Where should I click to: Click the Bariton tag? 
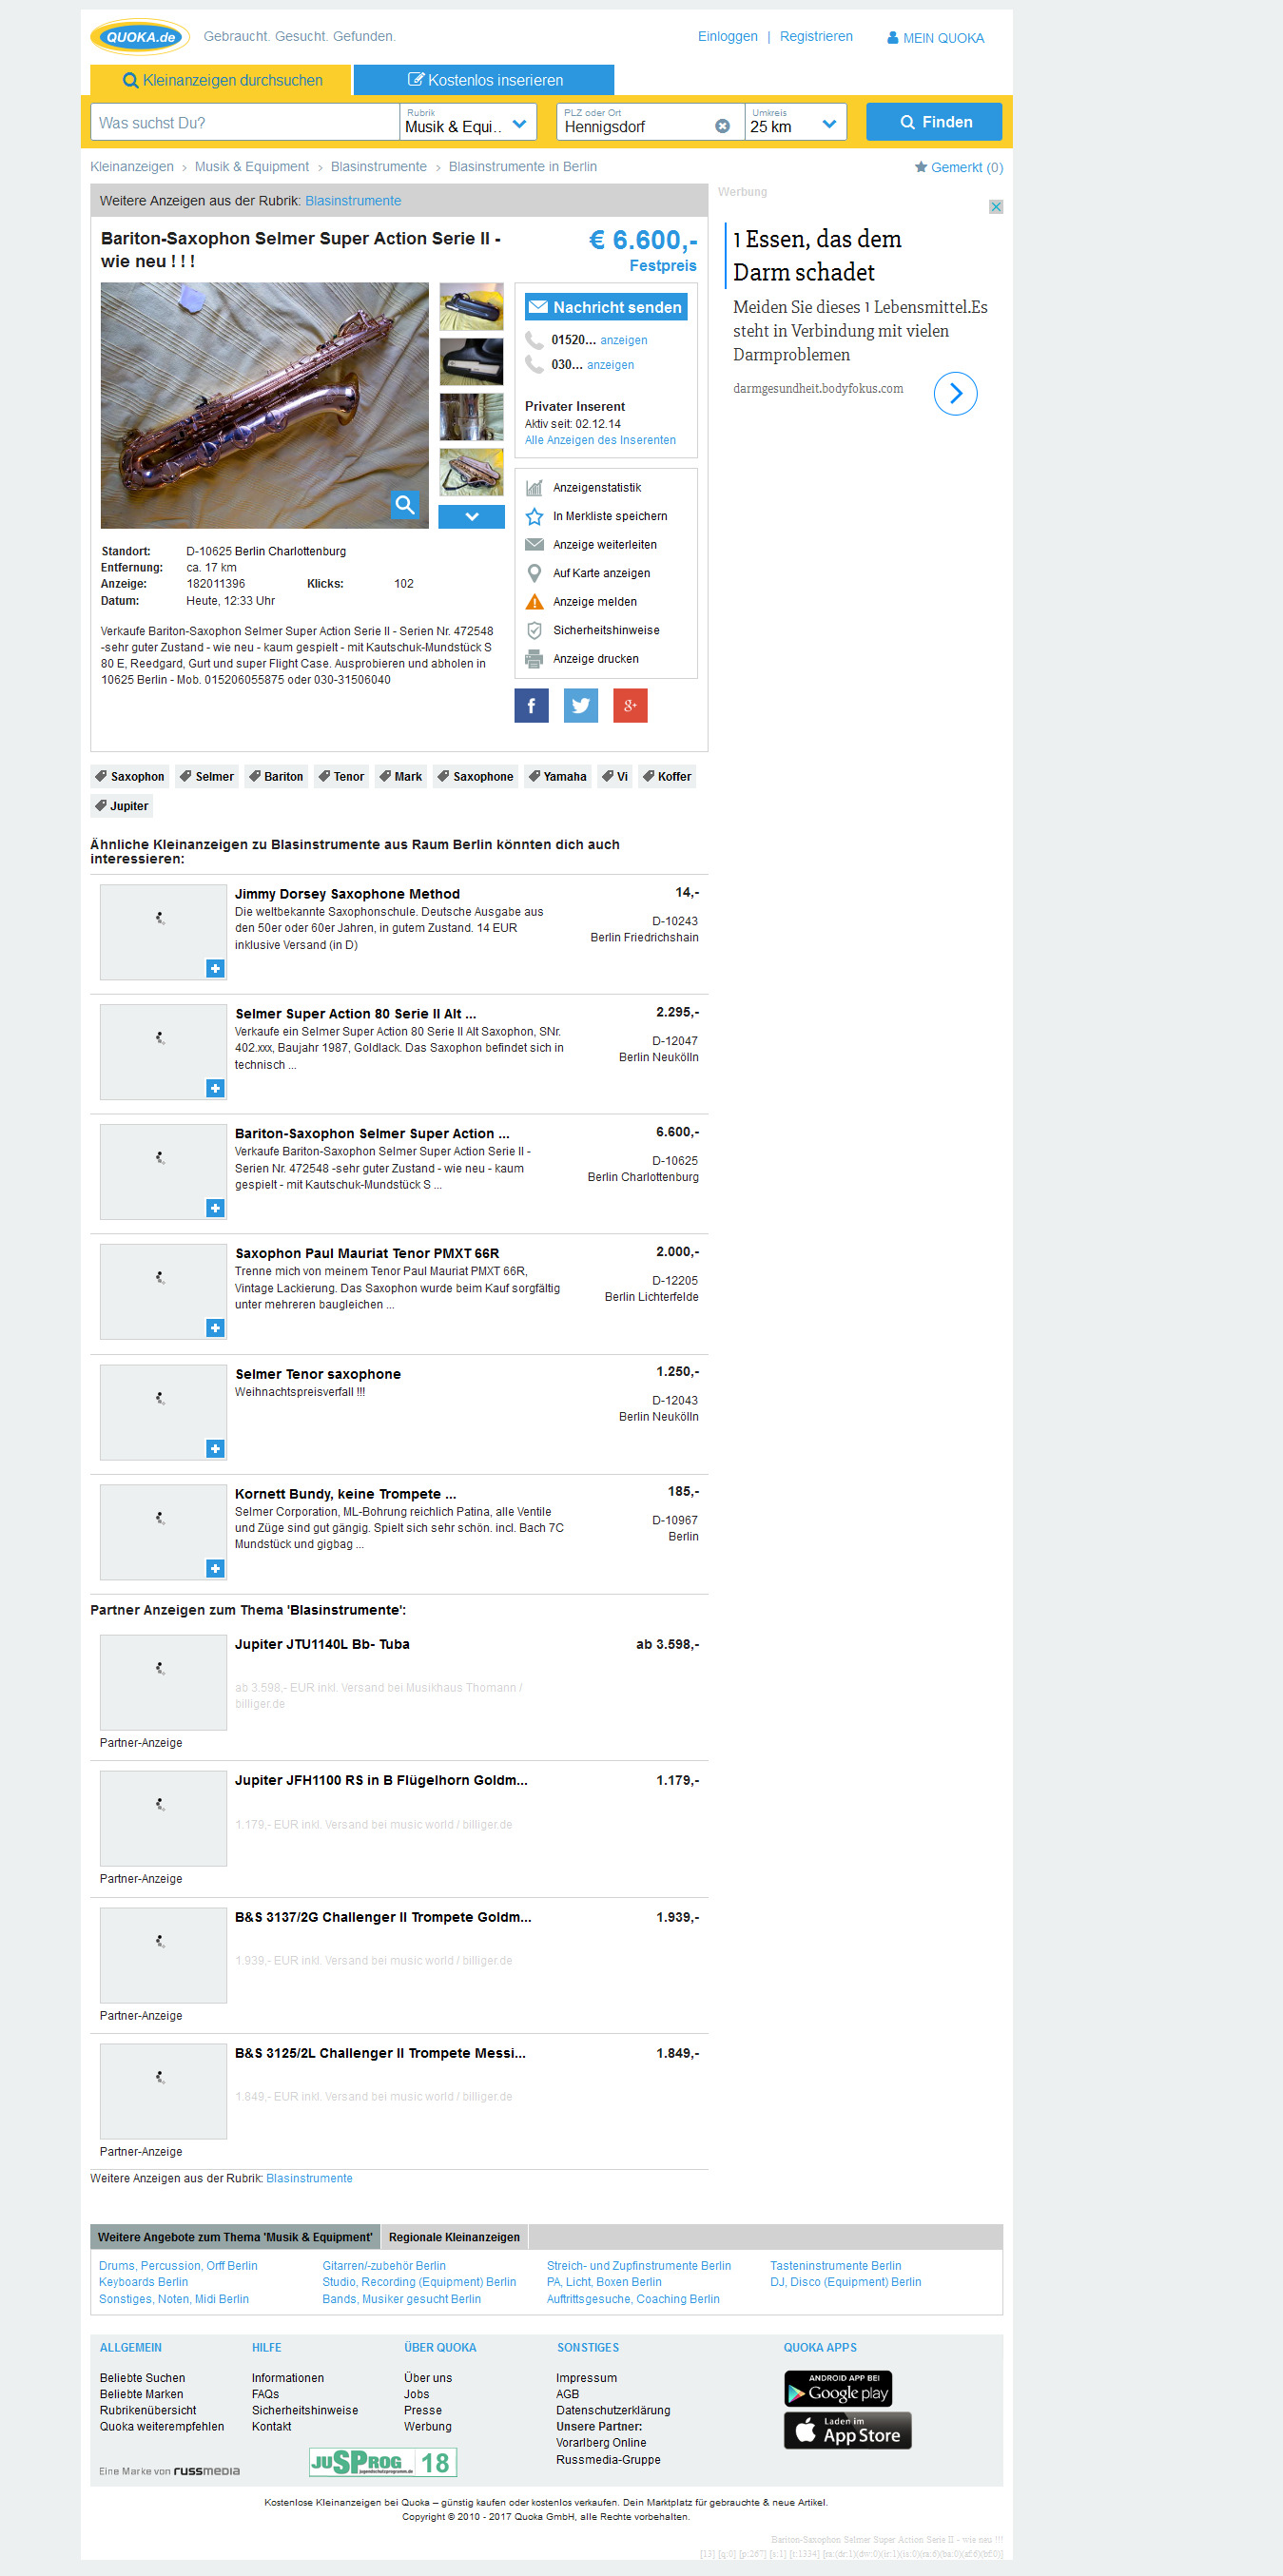coord(276,776)
